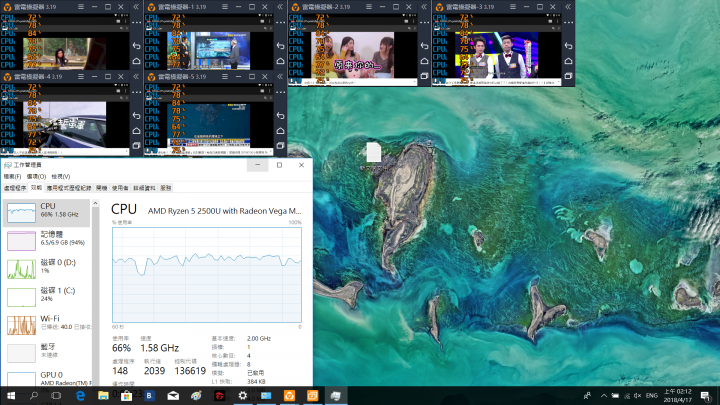The image size is (720, 405).
Task: Open 檢視(V) menu in Task Manager
Action: (61, 176)
